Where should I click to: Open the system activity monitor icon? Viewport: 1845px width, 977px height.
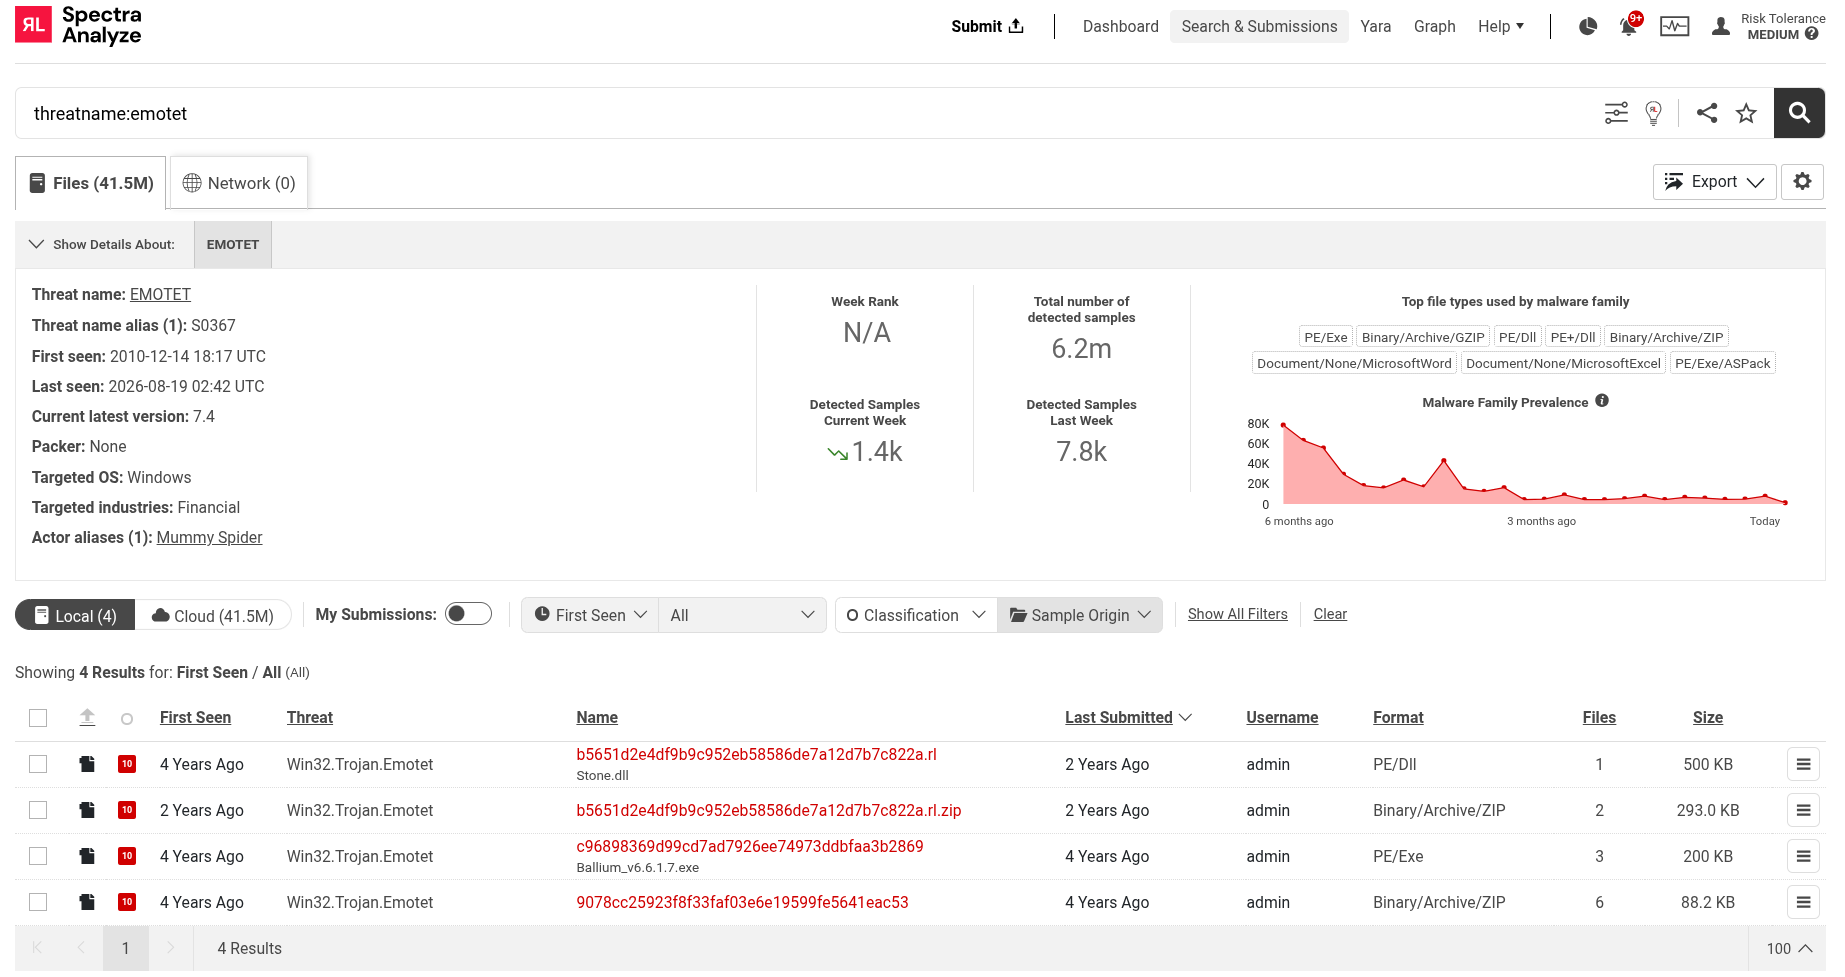(1674, 26)
